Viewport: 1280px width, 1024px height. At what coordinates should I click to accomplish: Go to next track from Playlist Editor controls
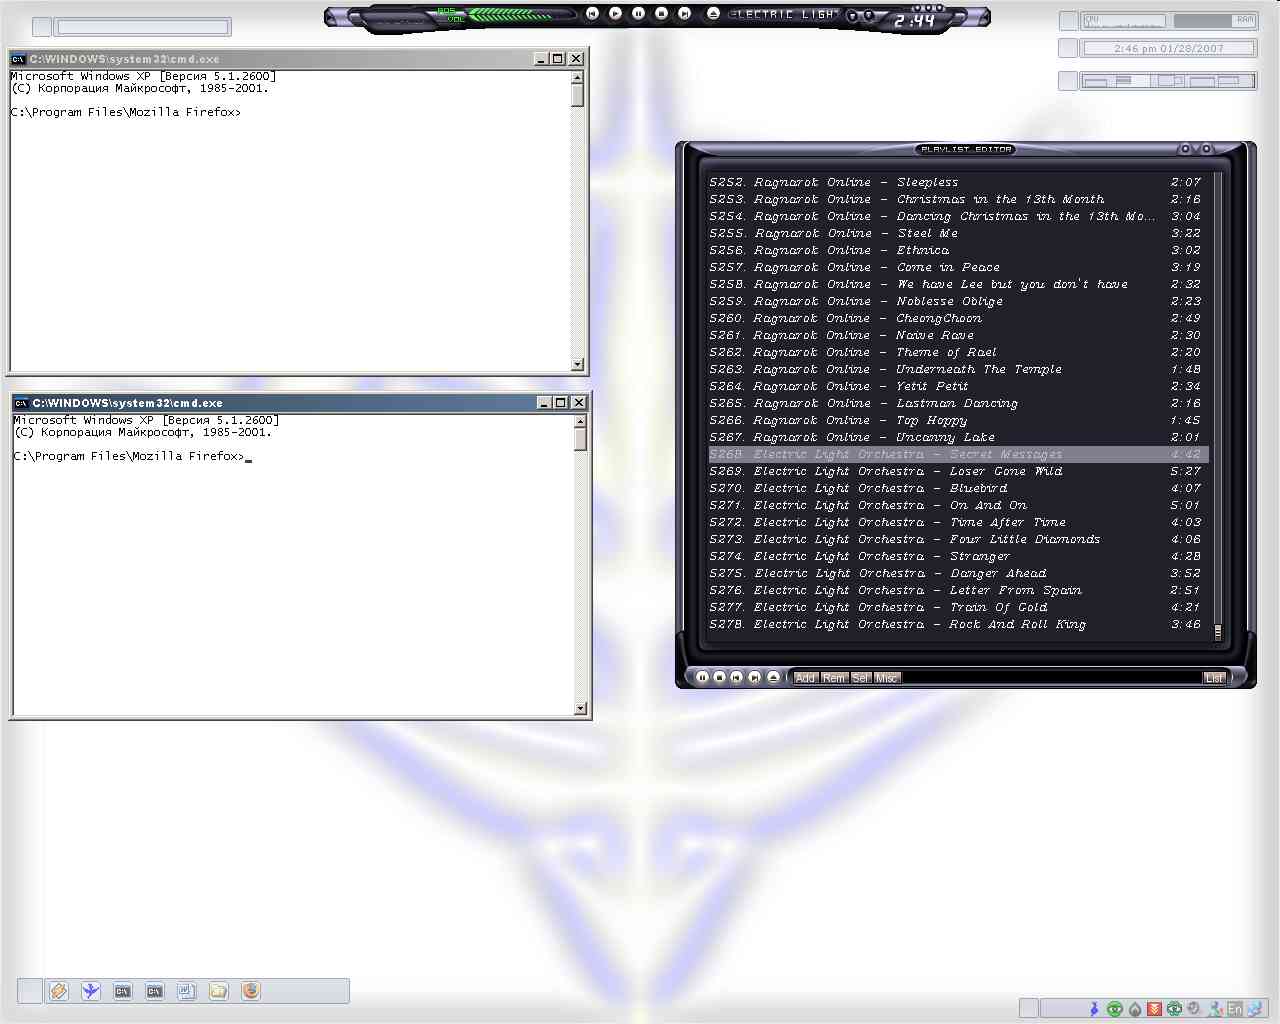(754, 677)
